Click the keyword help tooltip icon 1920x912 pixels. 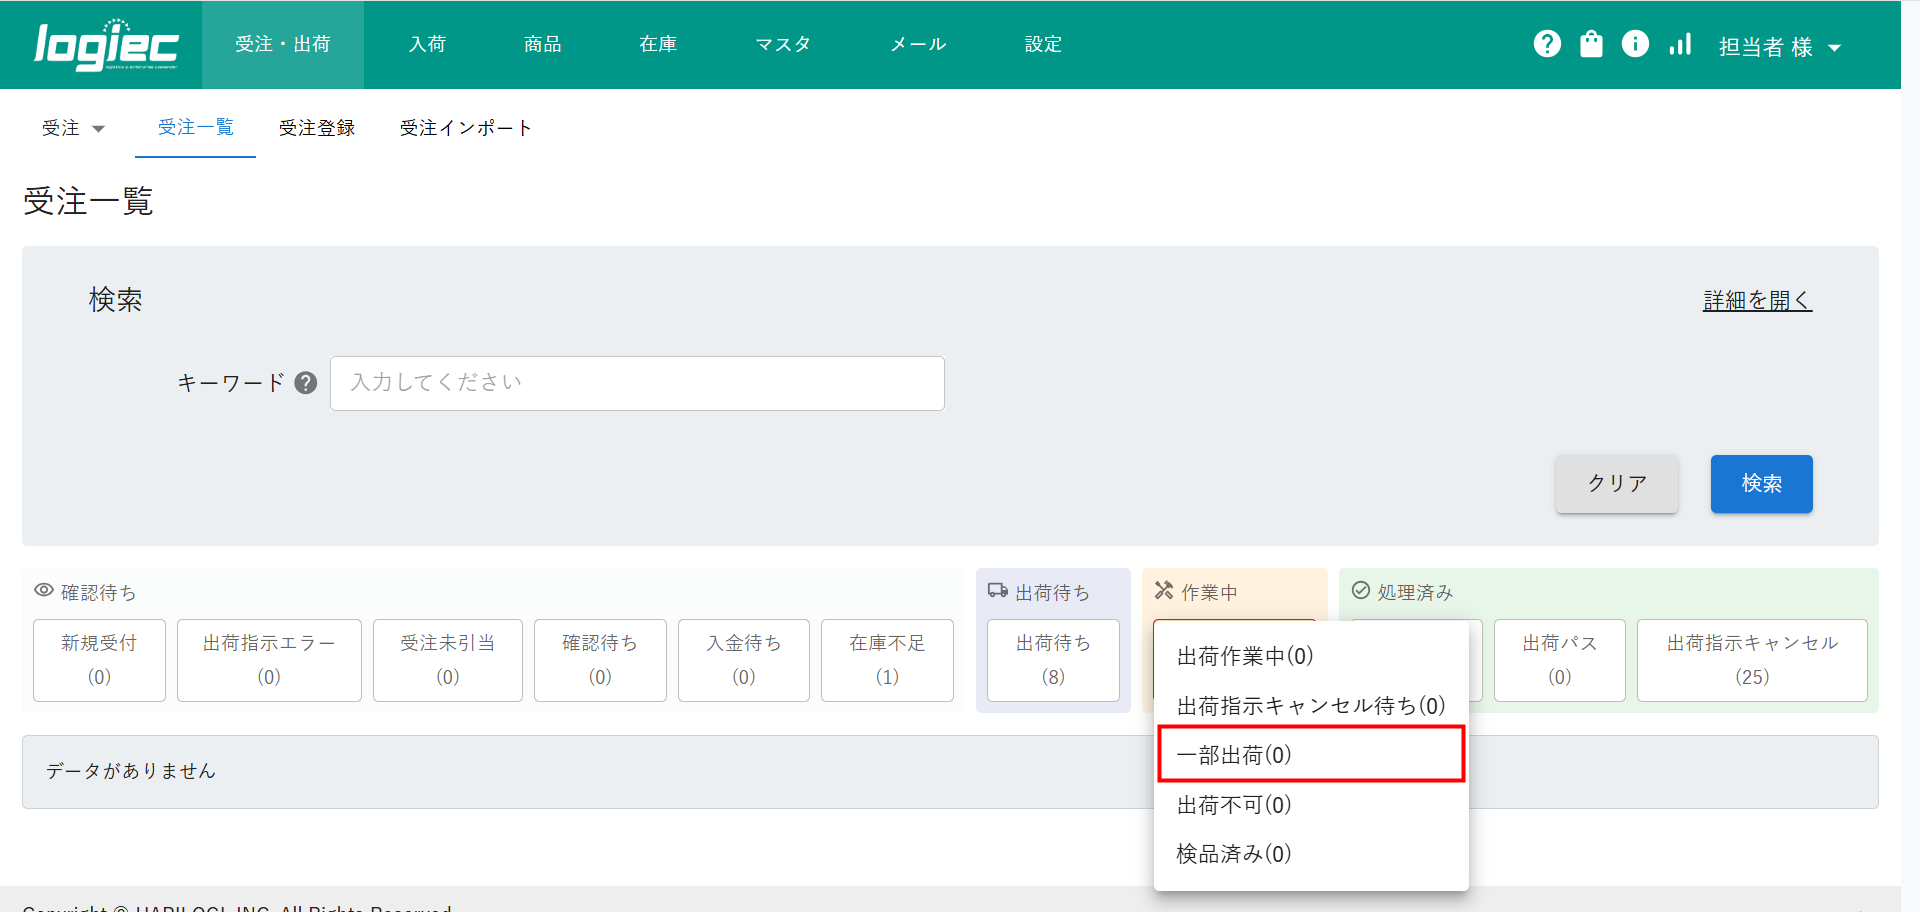point(306,383)
